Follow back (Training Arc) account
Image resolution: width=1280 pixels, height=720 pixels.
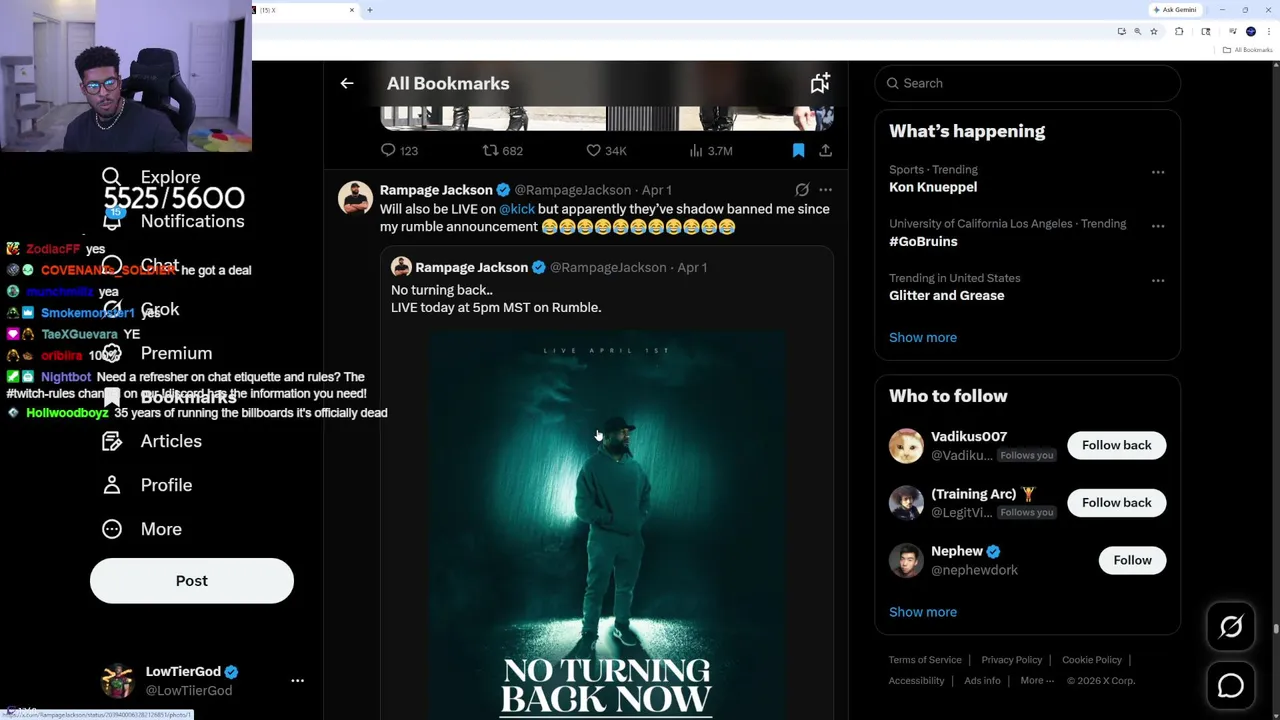(x=1116, y=502)
